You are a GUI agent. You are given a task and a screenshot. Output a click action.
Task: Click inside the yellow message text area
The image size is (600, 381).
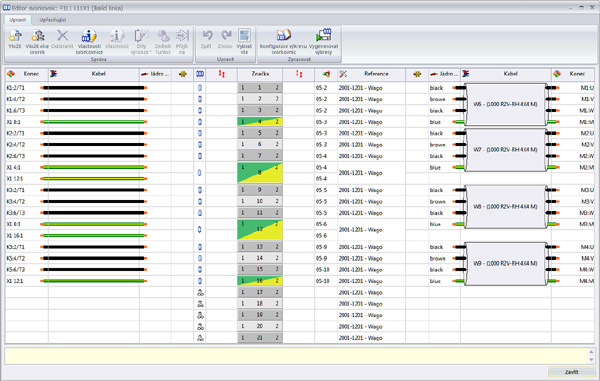point(295,355)
